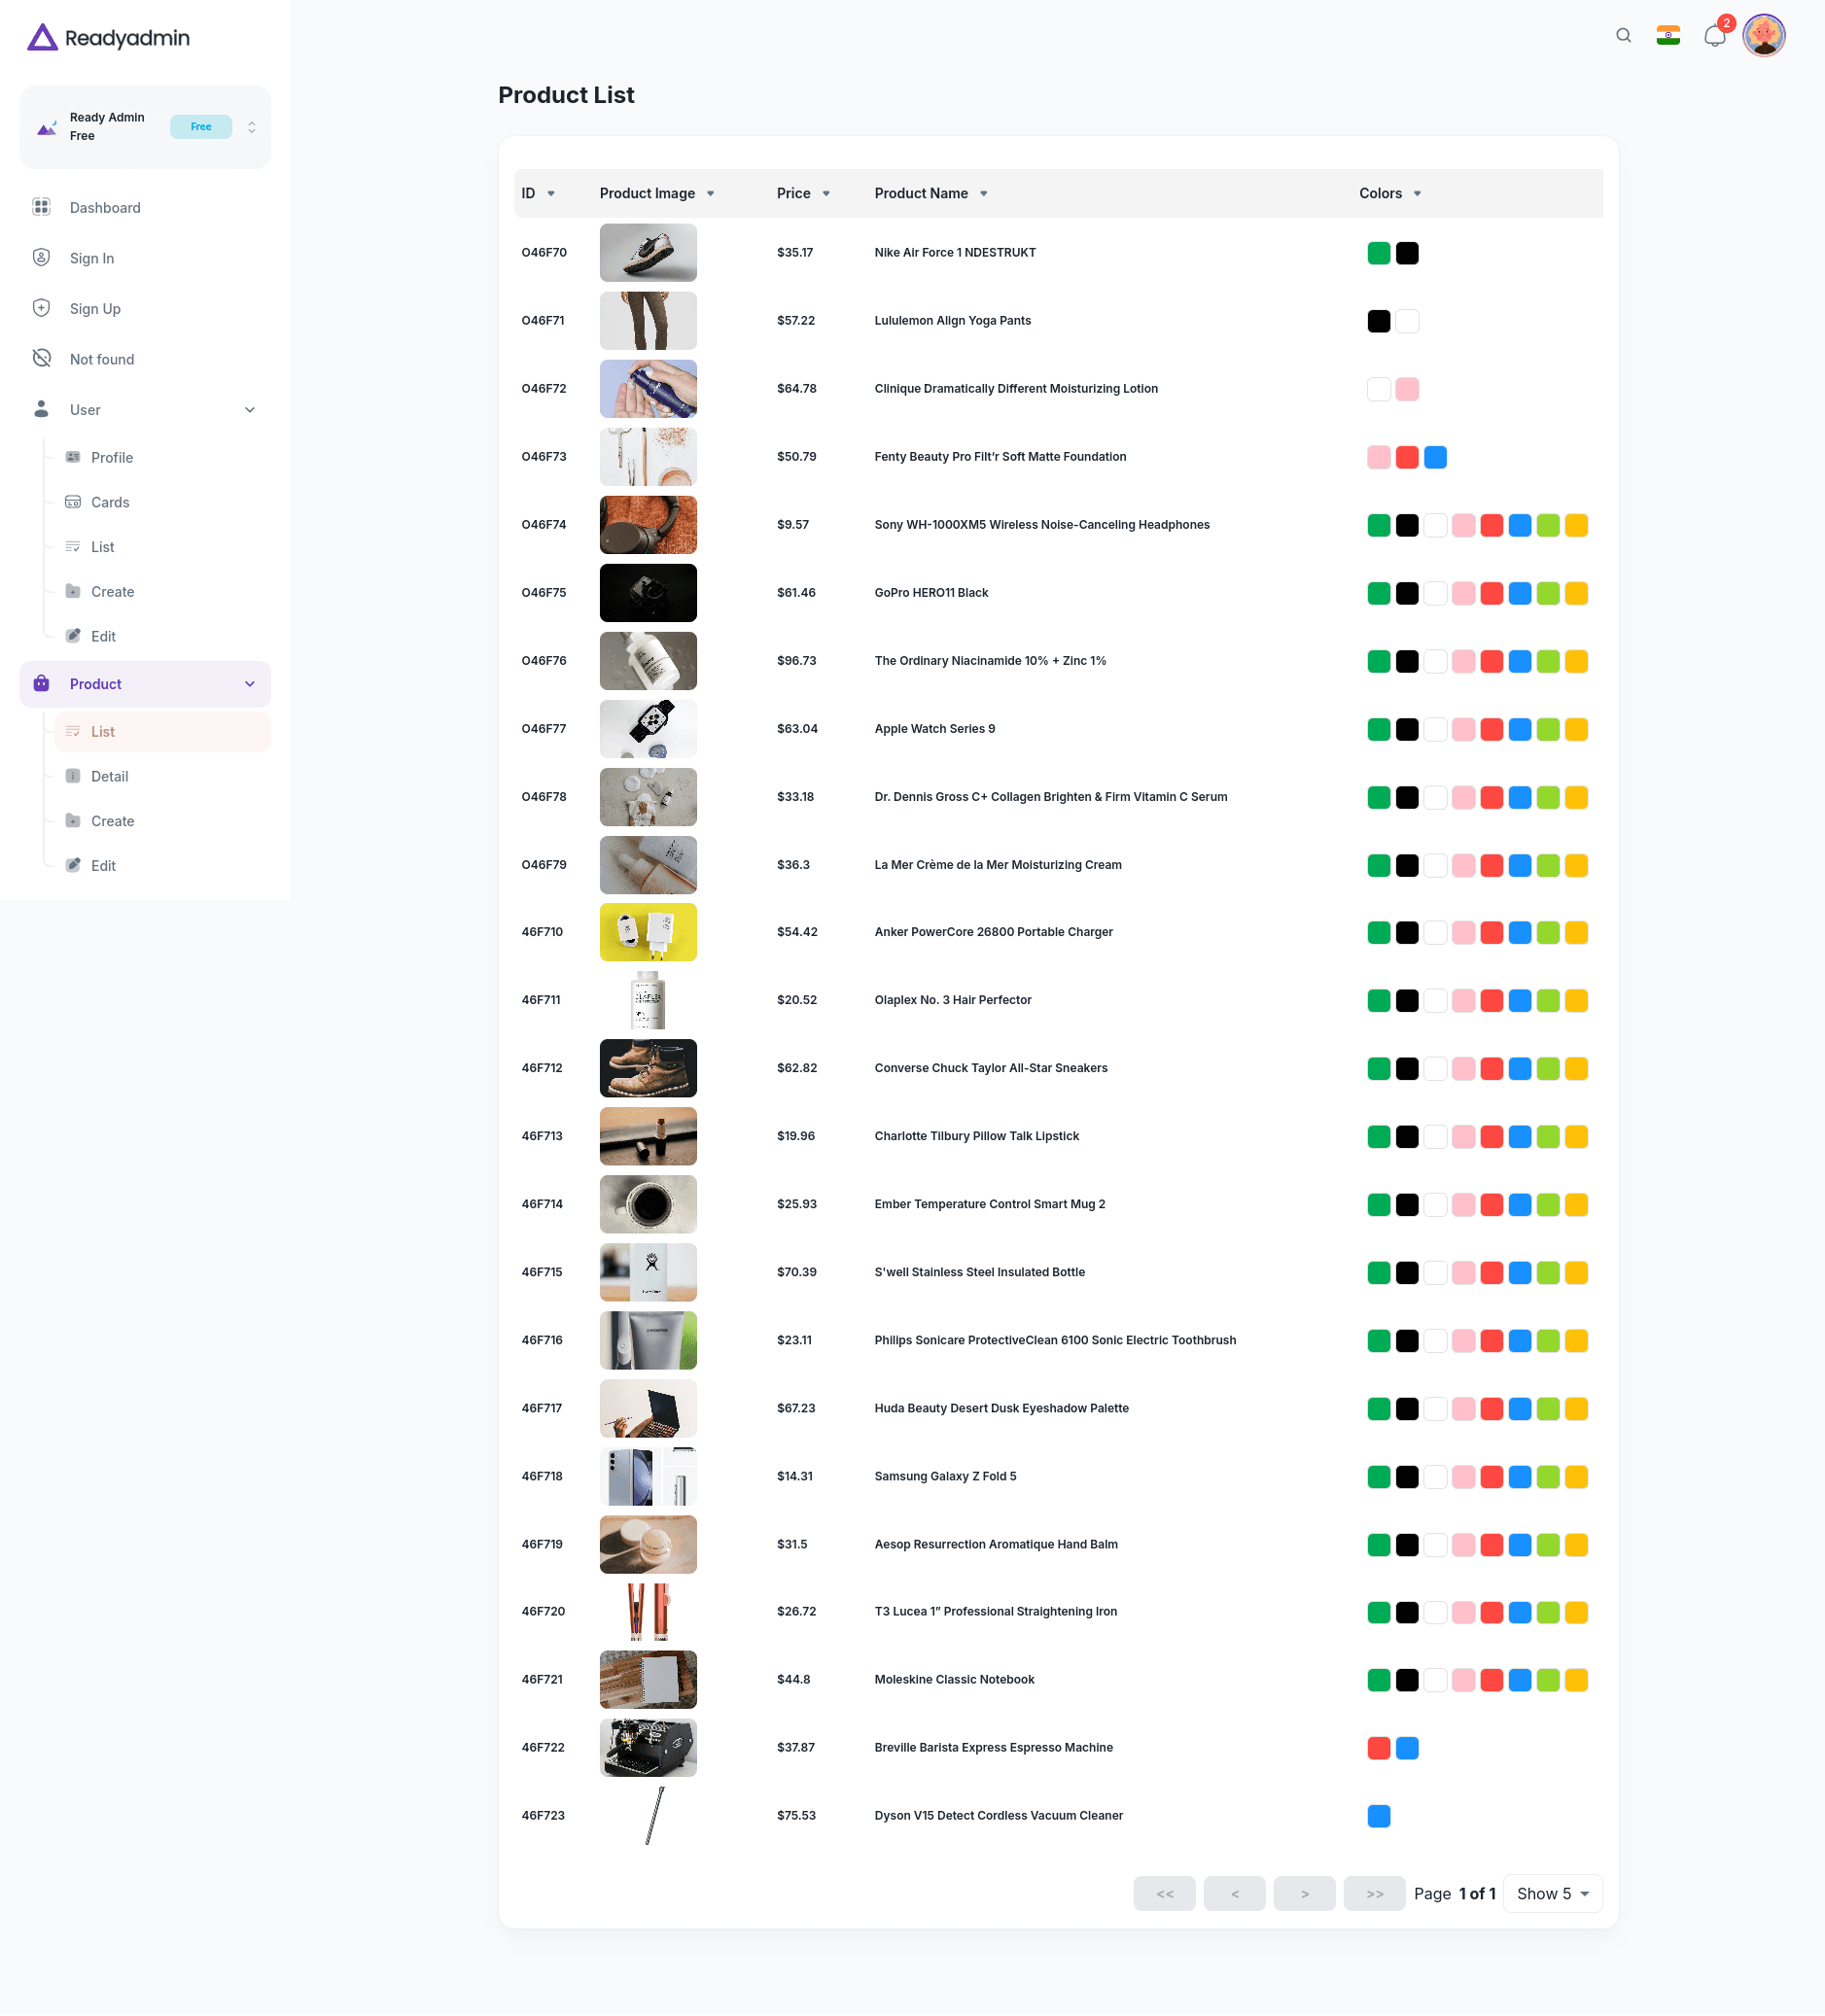Open the Create page under Product
Screen dimensions: 1825x2016
113,821
